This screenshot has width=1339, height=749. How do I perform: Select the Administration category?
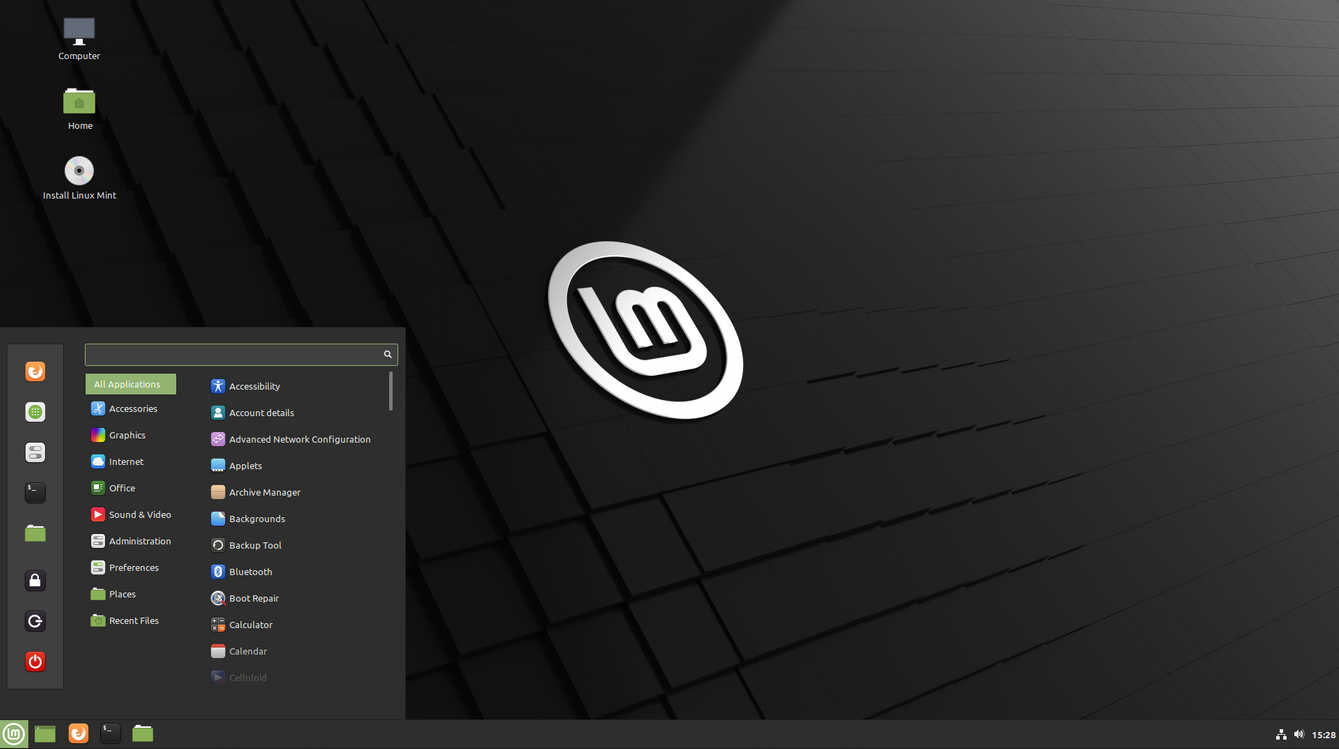point(131,541)
